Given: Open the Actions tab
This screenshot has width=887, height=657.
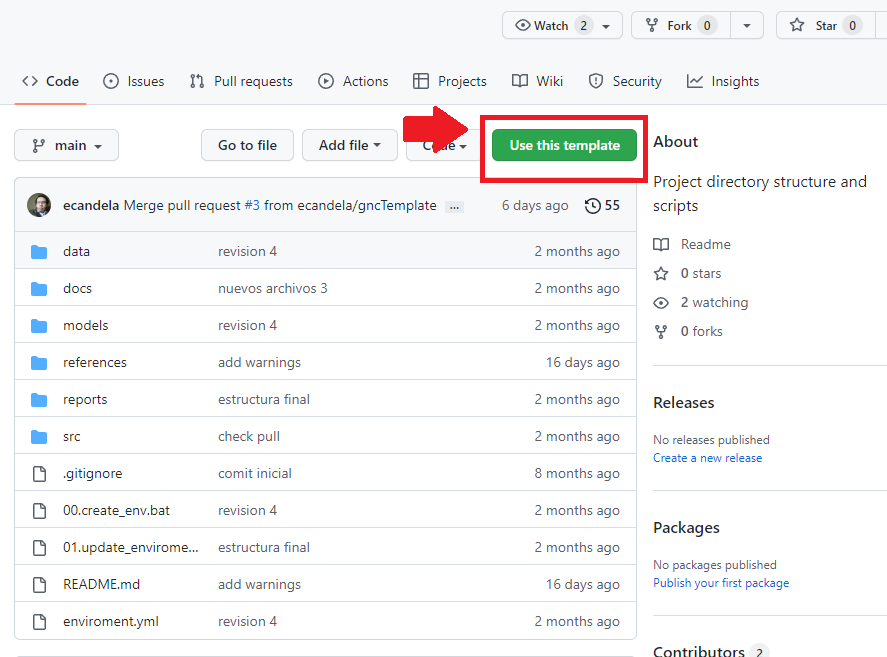Looking at the screenshot, I should tap(353, 81).
